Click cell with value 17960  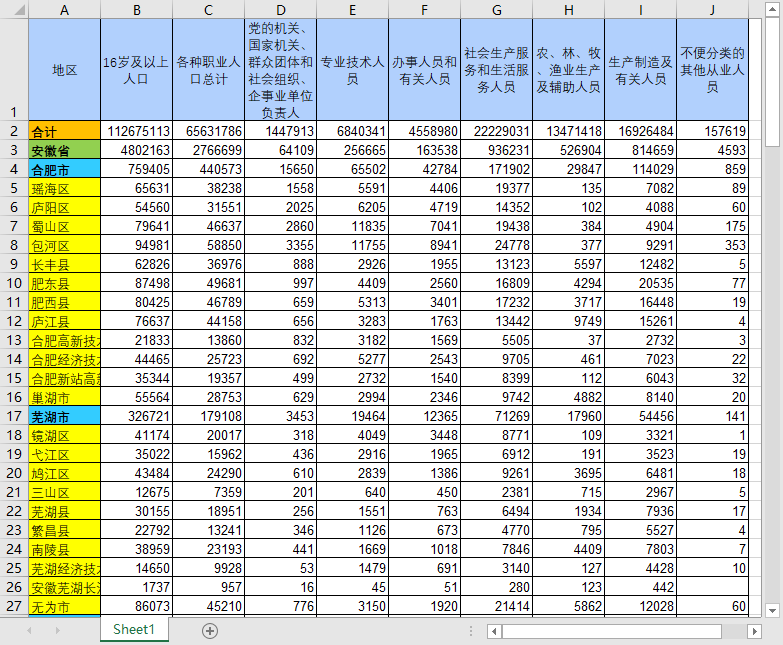pos(568,416)
